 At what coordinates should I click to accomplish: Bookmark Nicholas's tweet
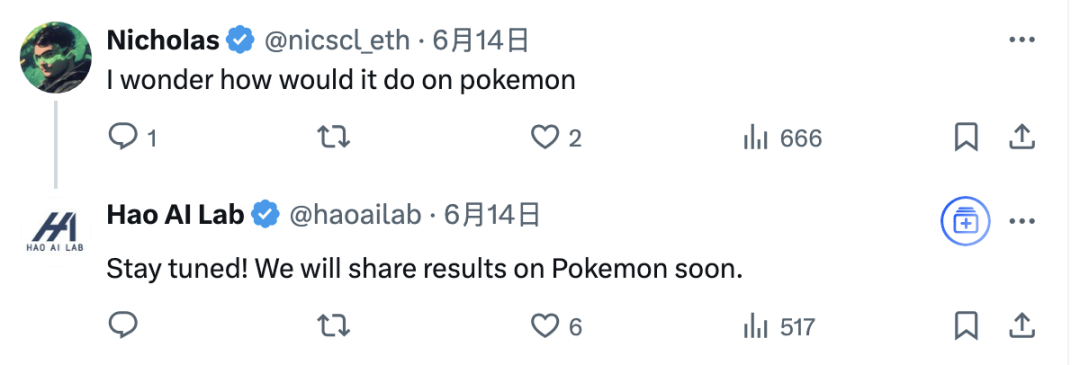coord(966,138)
